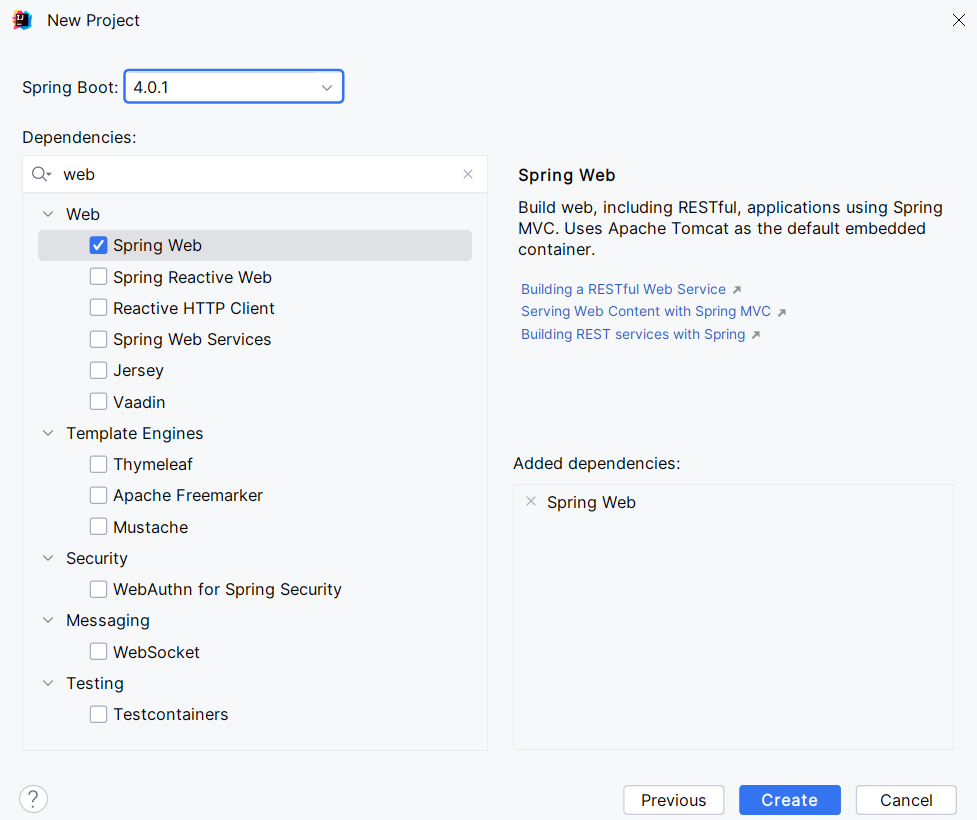Viewport: 977px width, 820px height.
Task: Click the external arrow beside 'Serving Web Content'
Action: (x=781, y=312)
